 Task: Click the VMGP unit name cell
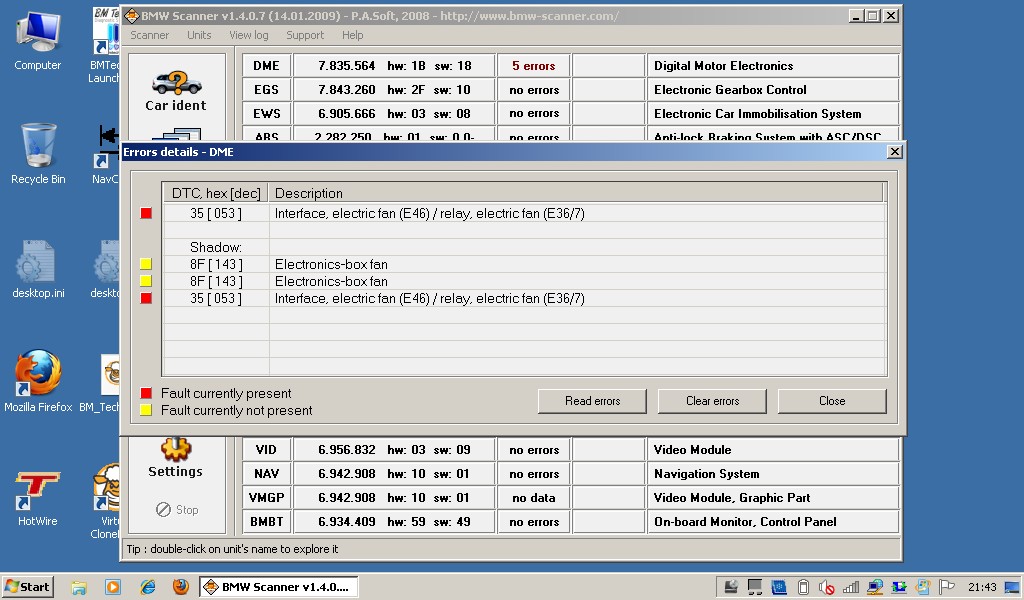pos(266,497)
